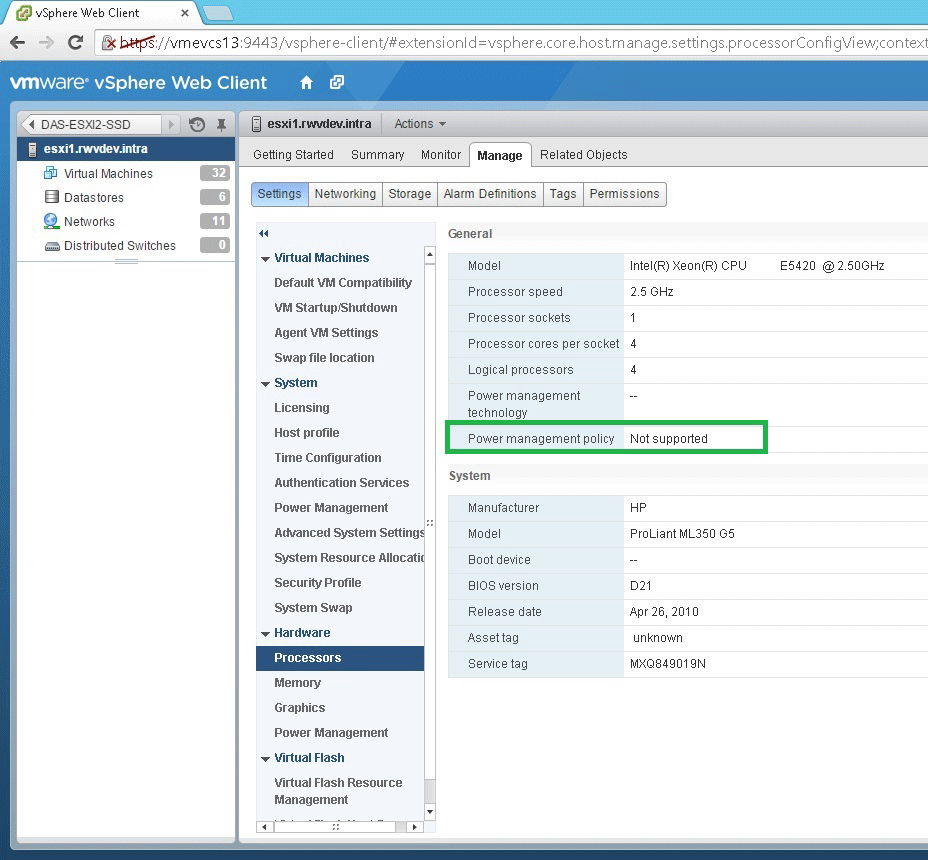Open the Tags sub-tab
Image resolution: width=928 pixels, height=860 pixels.
tap(563, 194)
